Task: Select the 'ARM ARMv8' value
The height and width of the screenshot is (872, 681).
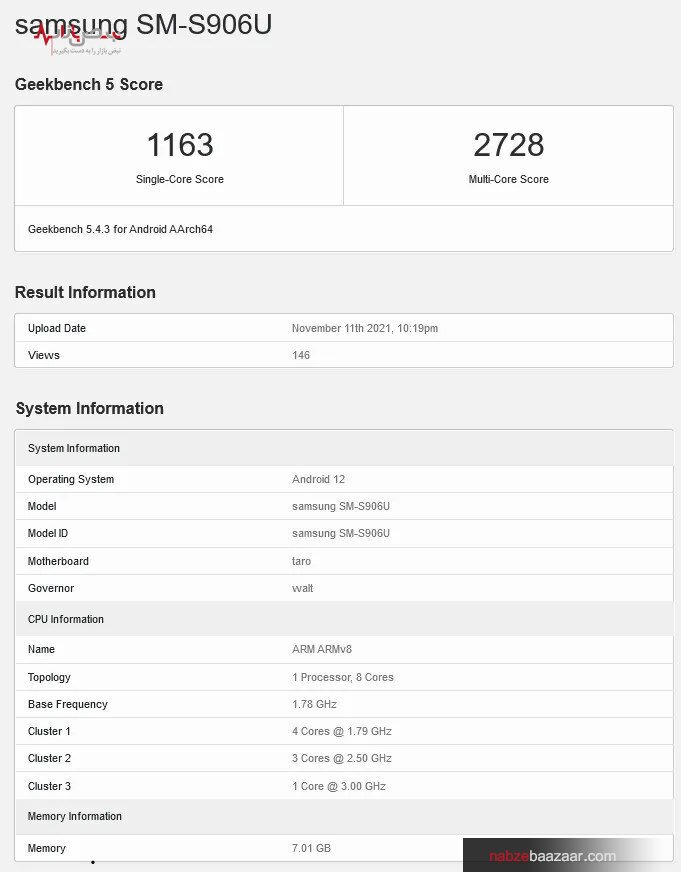Action: (322, 649)
